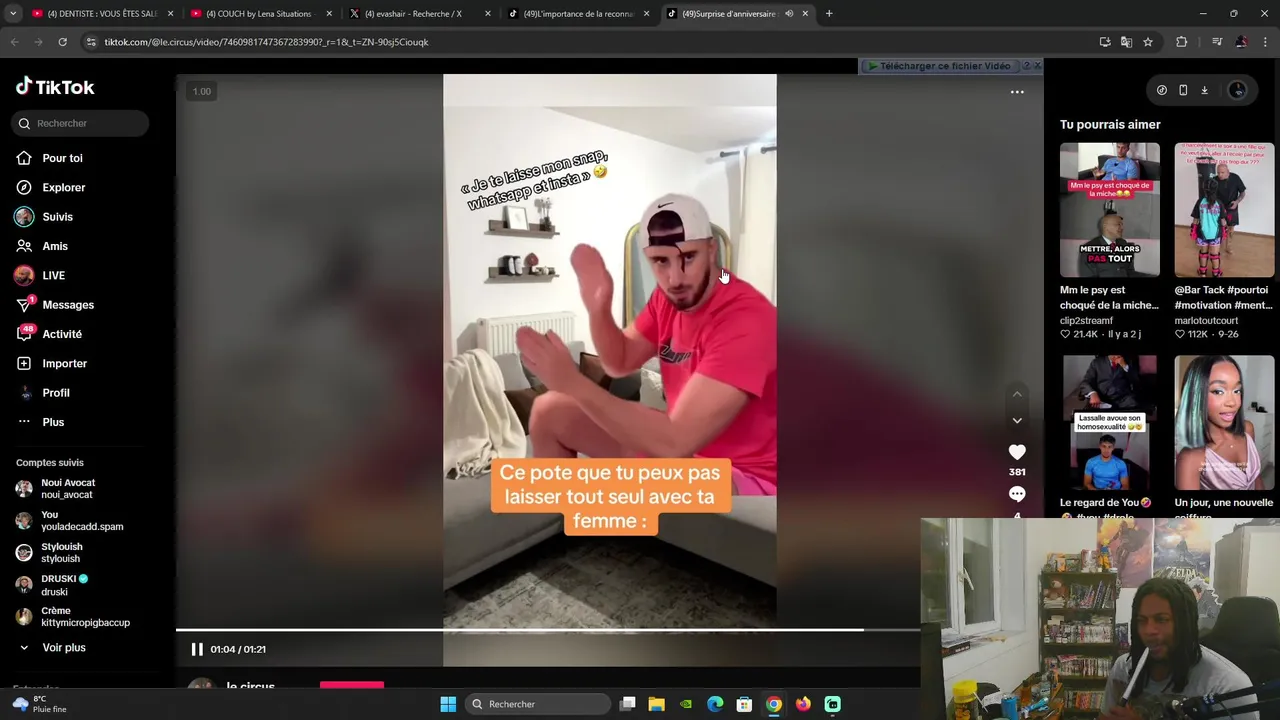Open the Explorer section
Screen dimensions: 1280x720
(63, 187)
